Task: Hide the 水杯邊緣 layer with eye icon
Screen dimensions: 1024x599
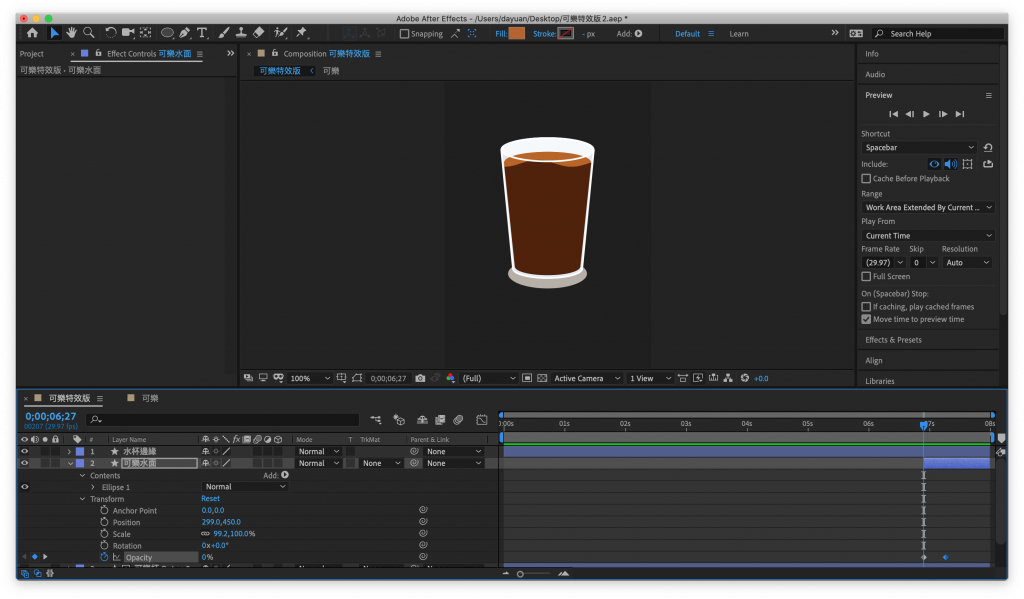Action: pyautogui.click(x=25, y=451)
